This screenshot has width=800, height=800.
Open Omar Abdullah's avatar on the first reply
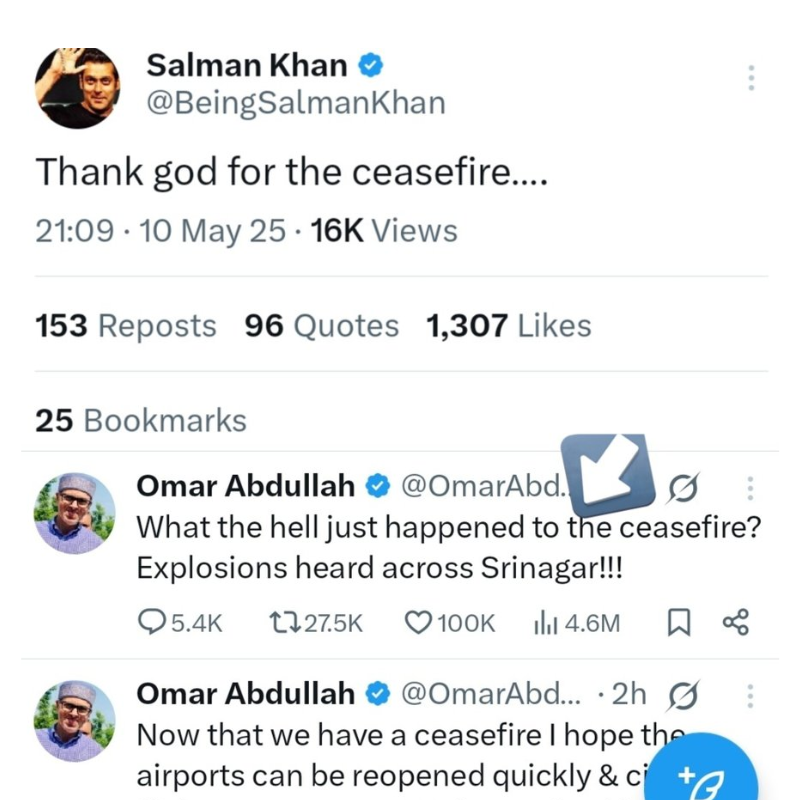point(75,513)
